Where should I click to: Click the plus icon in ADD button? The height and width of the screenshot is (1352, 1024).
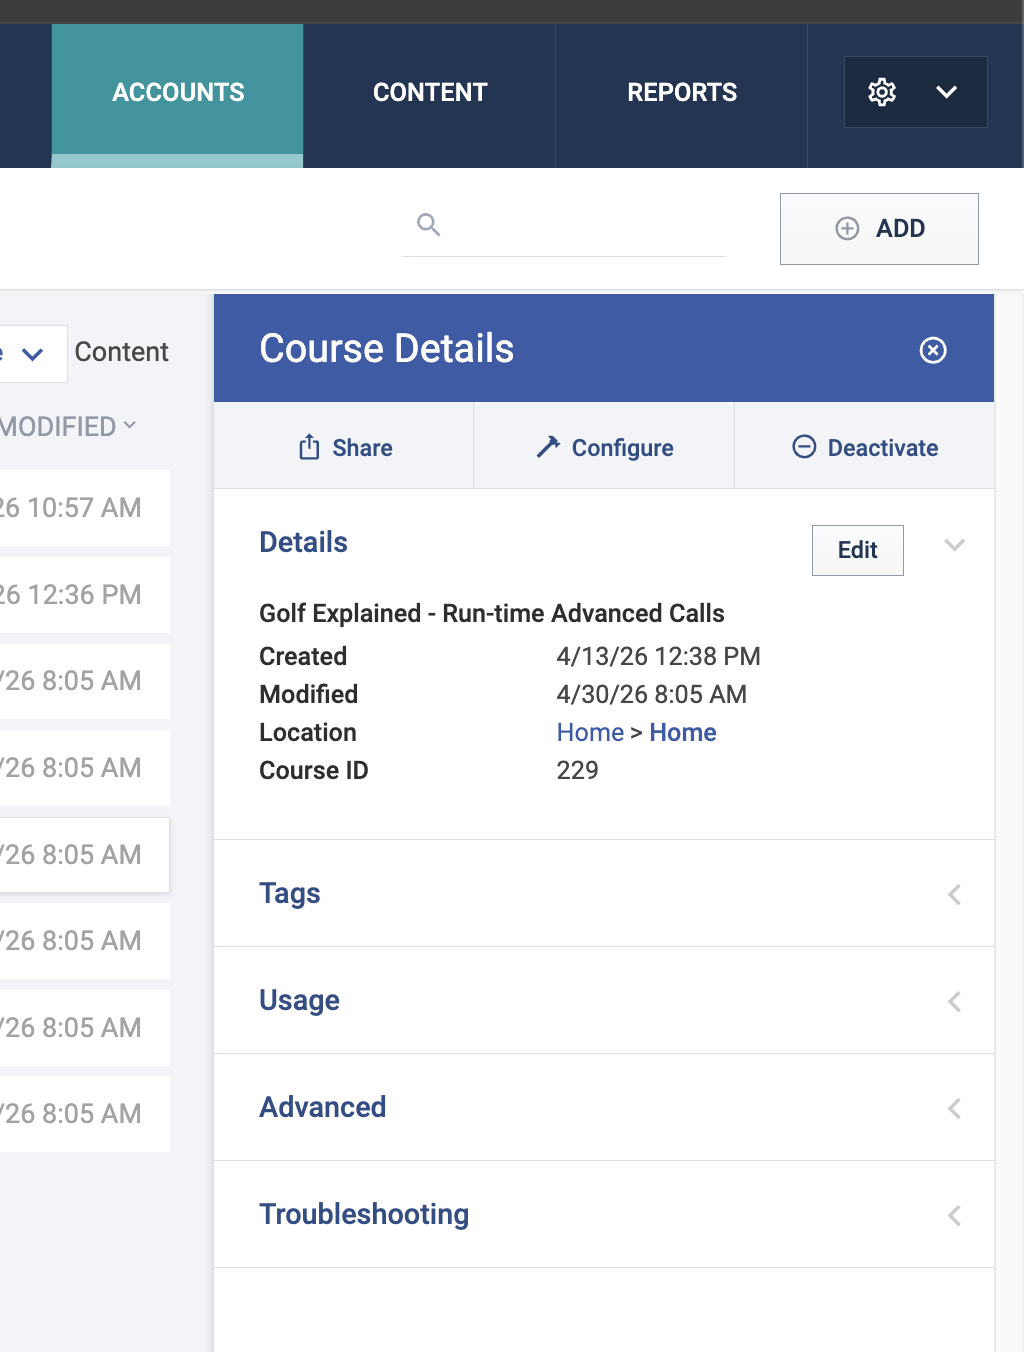click(x=847, y=229)
